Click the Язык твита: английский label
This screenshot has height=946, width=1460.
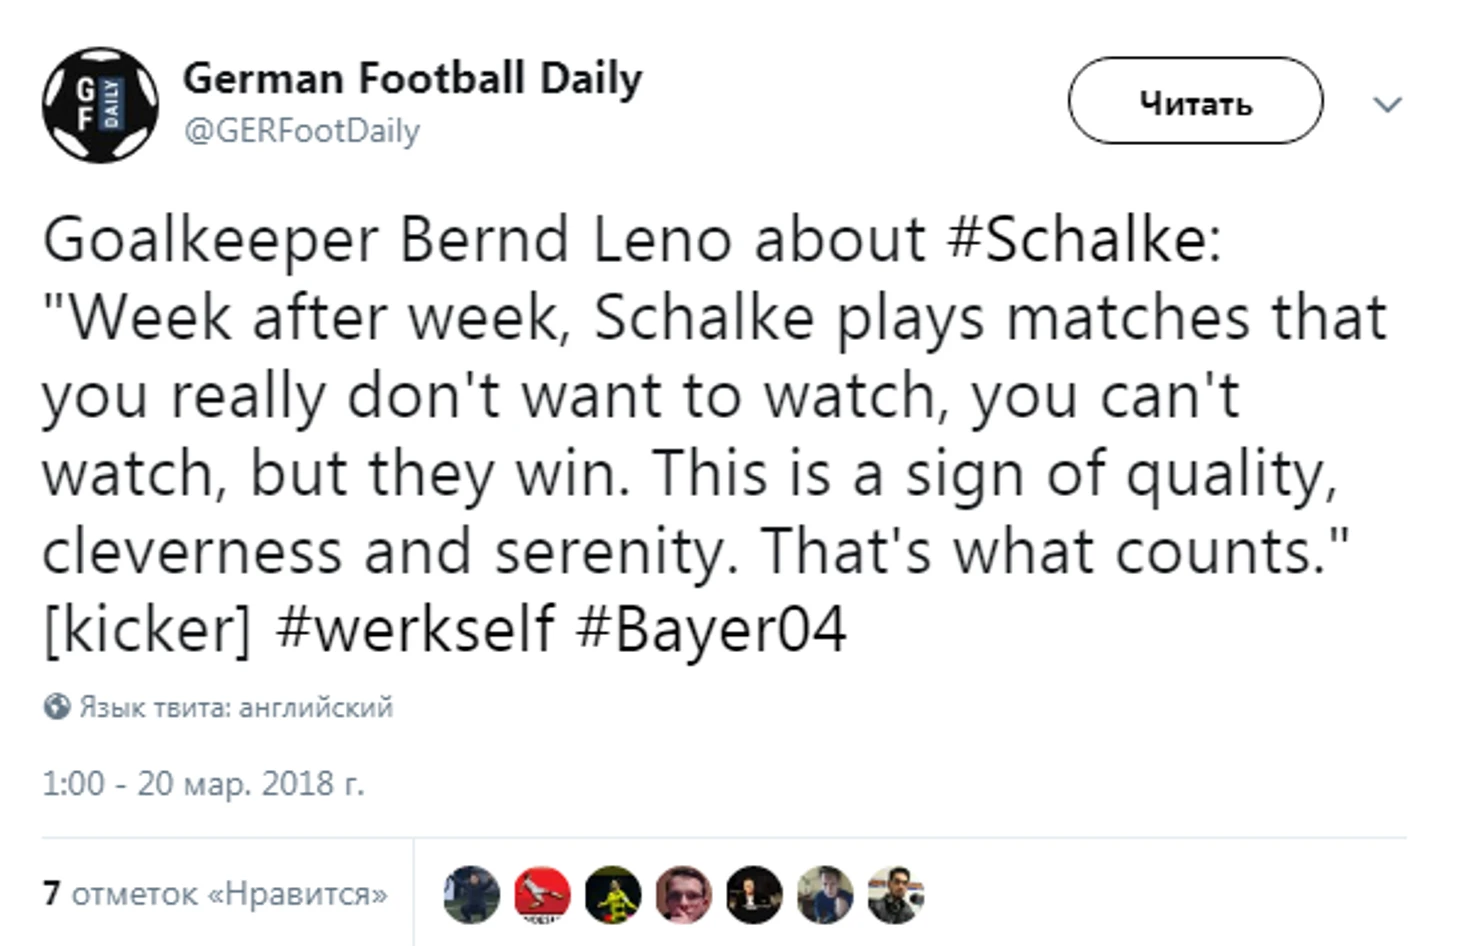(236, 707)
